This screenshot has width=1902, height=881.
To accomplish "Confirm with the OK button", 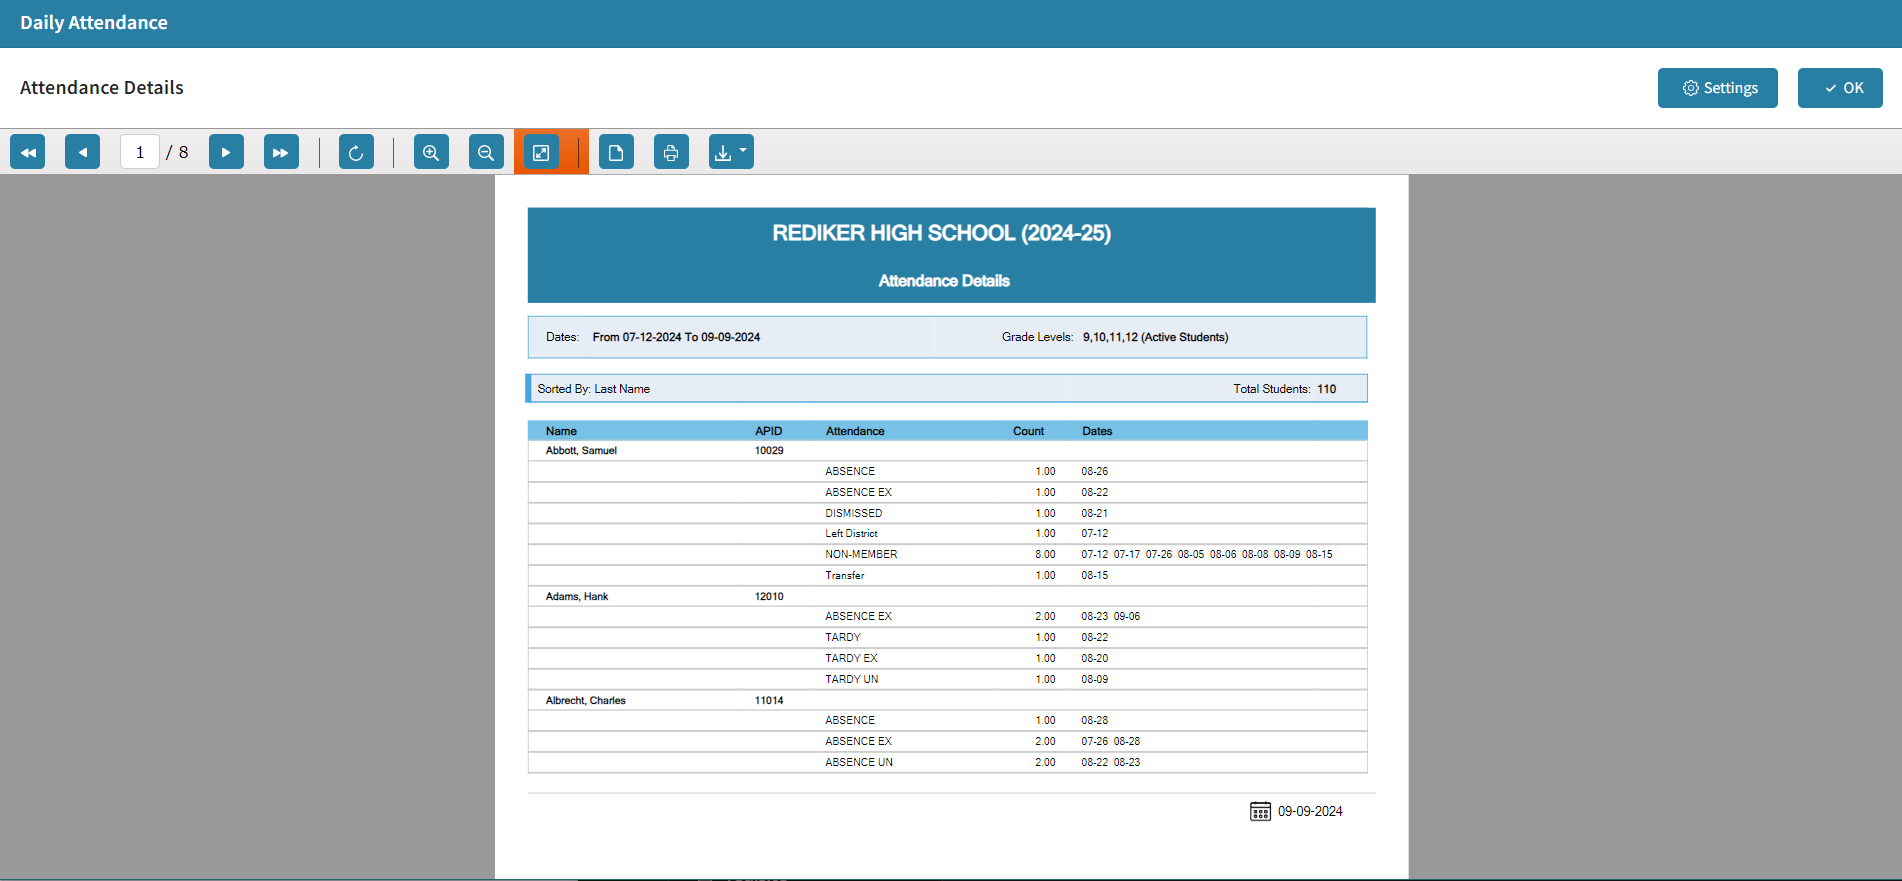I will (1840, 88).
